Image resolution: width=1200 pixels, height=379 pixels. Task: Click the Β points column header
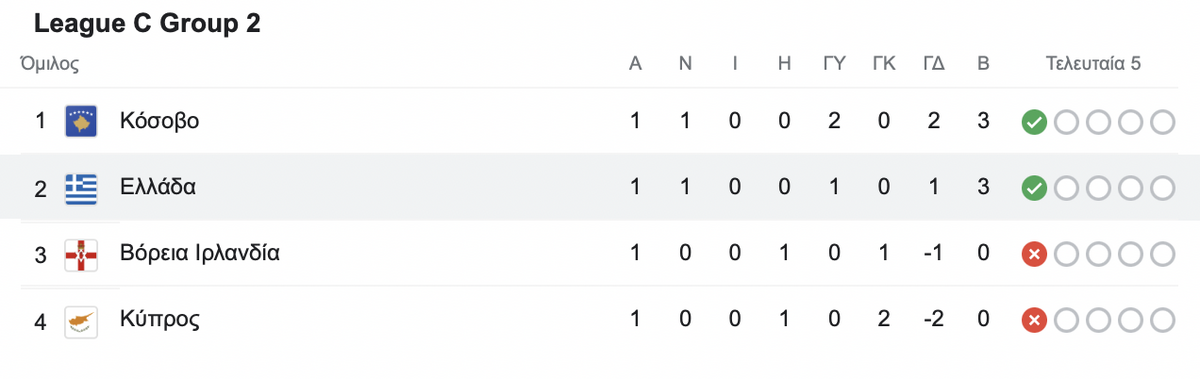click(983, 64)
